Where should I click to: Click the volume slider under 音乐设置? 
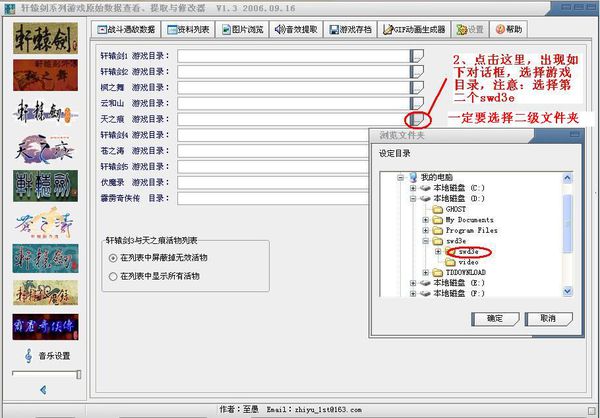(x=46, y=374)
